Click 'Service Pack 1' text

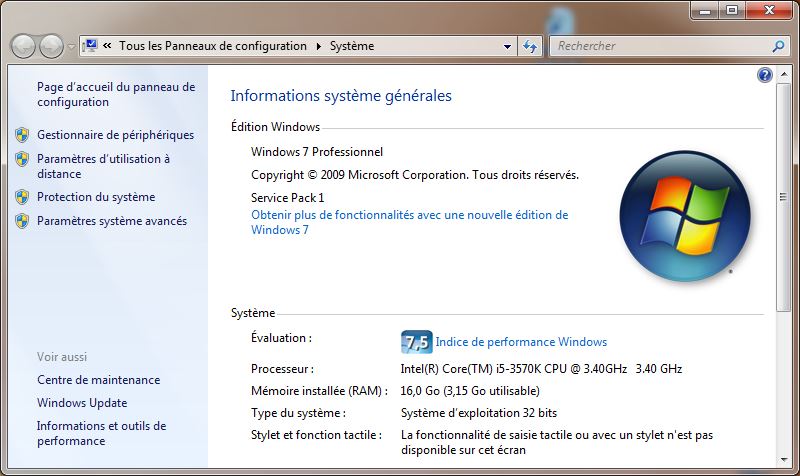[x=287, y=198]
